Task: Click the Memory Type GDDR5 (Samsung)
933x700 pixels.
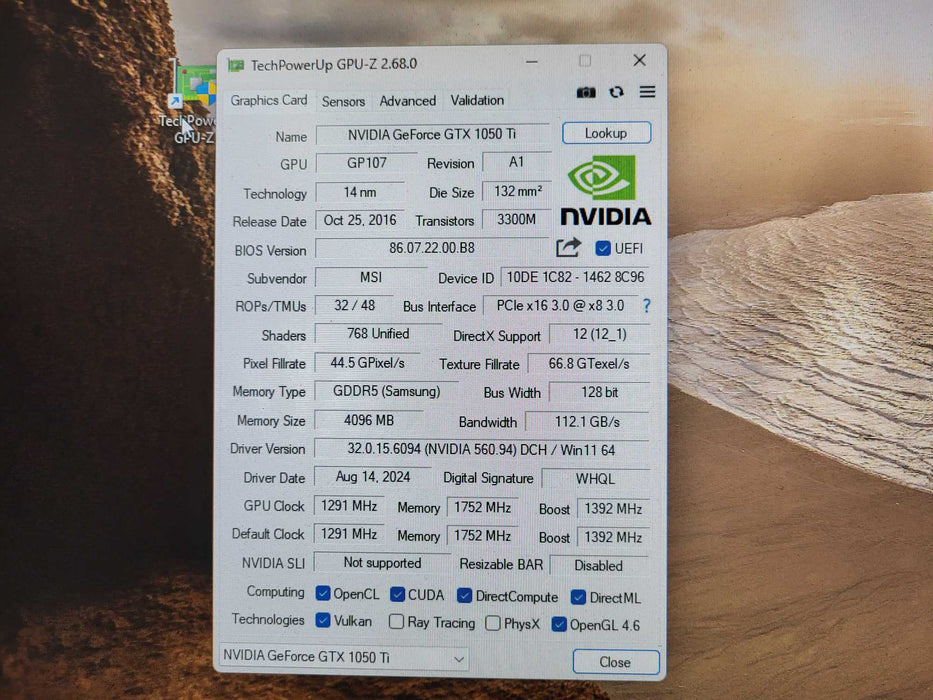Action: pos(386,391)
